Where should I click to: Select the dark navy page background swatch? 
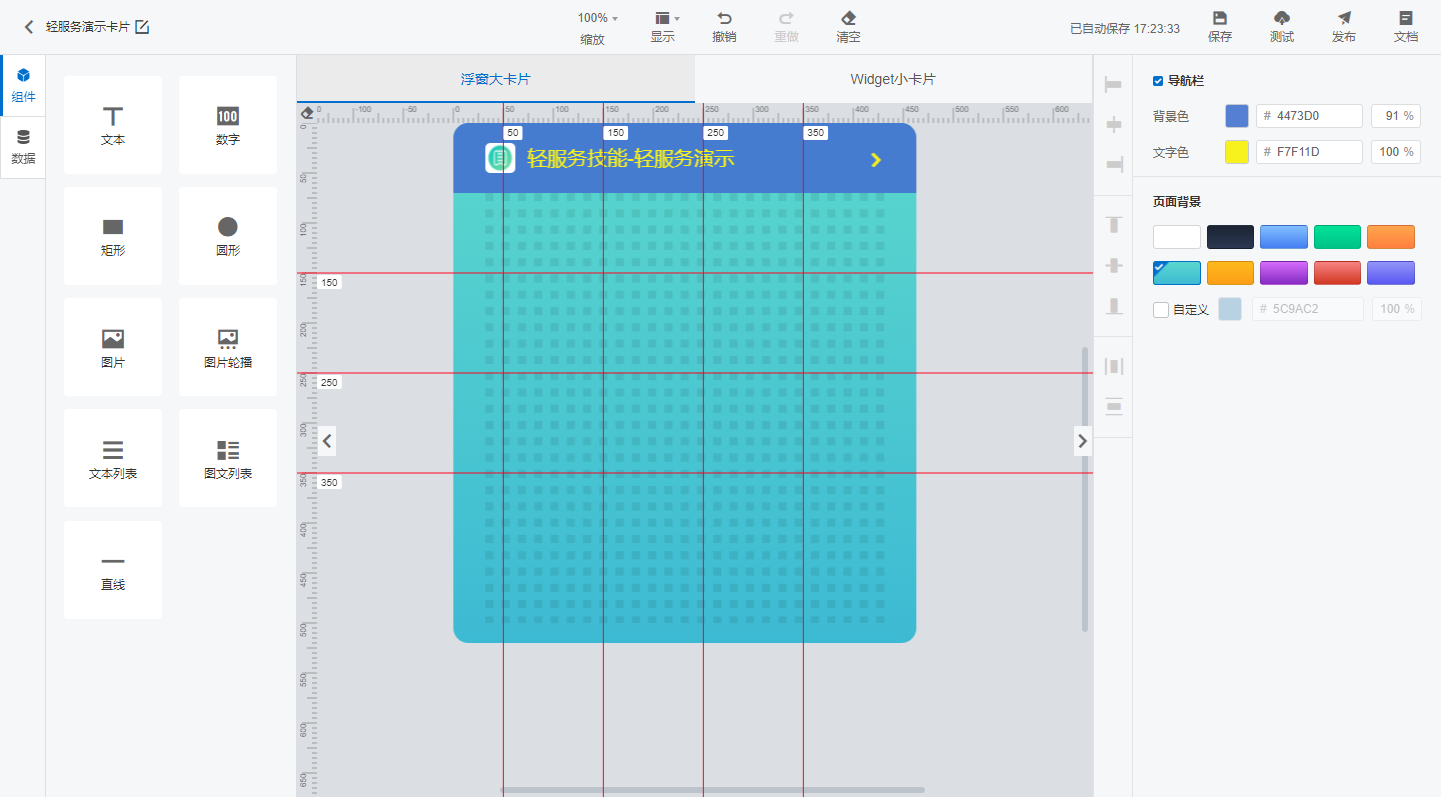pos(1230,237)
